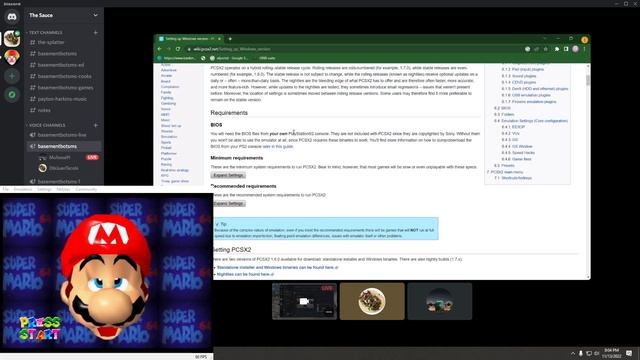
Task: Close the Chrome tab with X
Action: 219,39
